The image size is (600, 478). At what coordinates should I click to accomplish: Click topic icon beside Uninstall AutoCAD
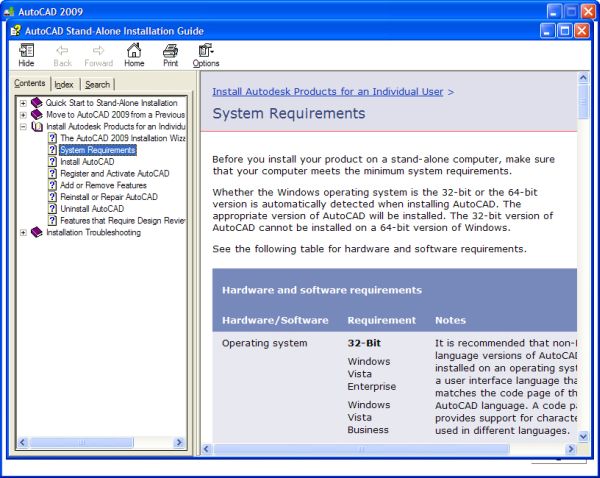coord(52,209)
